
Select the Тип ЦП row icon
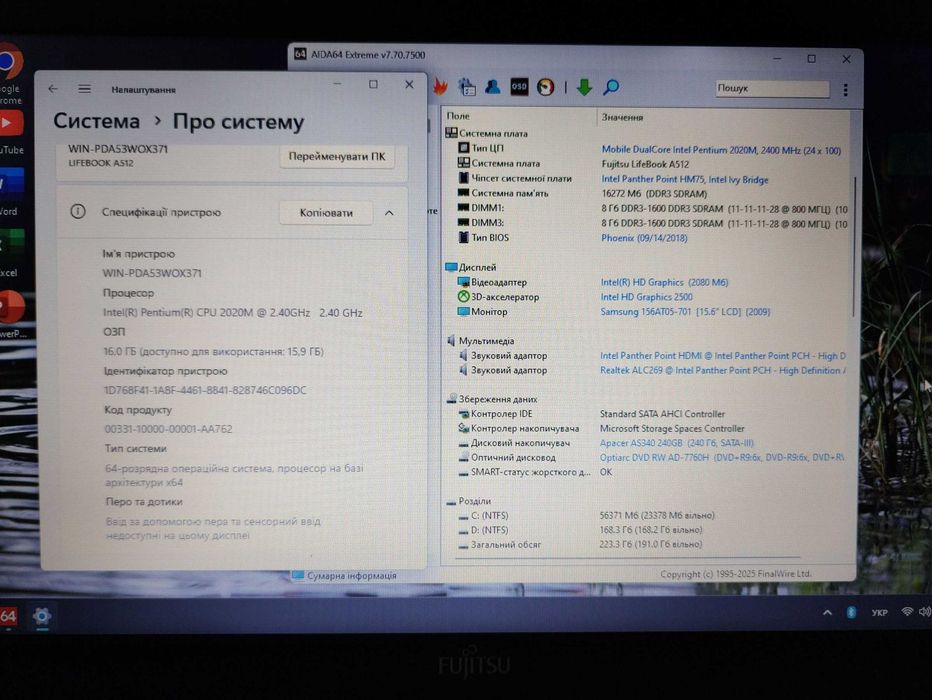[x=464, y=148]
